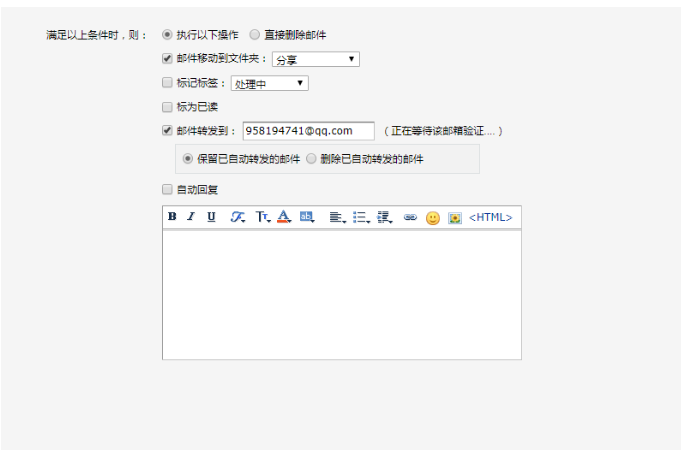Open the text alignment dropdown in toolbar
681x454 pixels.
click(x=337, y=217)
